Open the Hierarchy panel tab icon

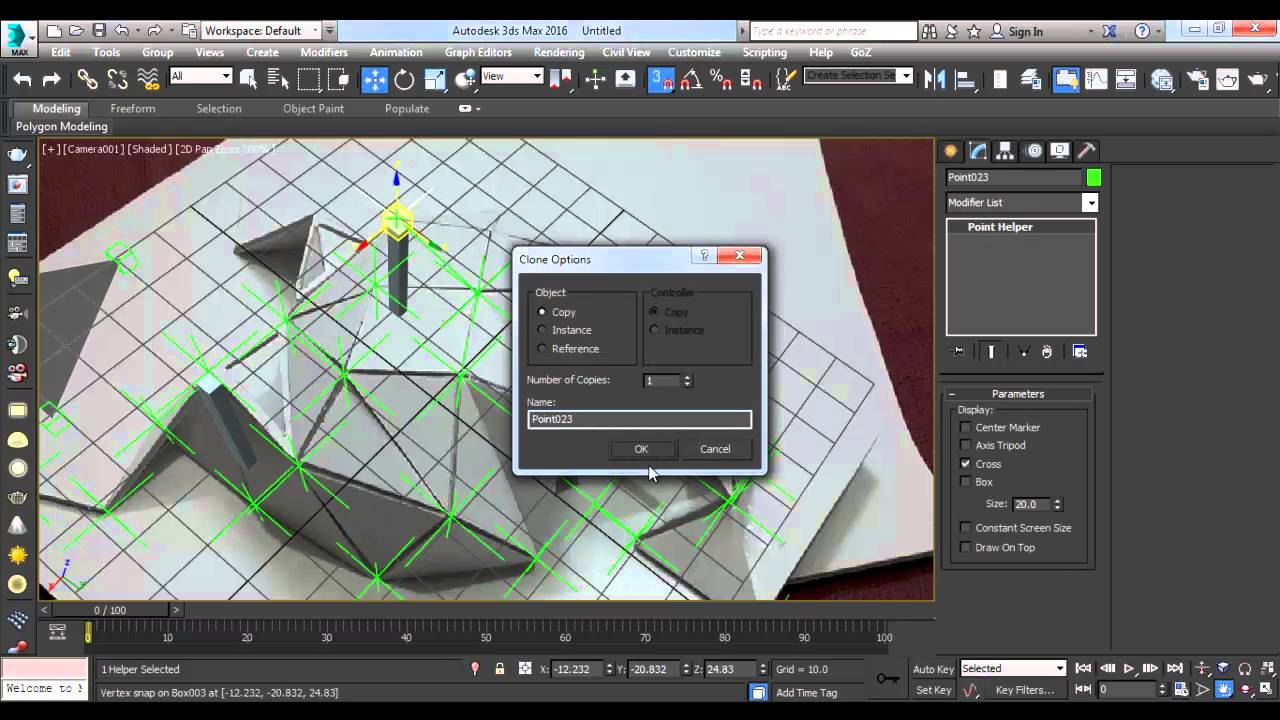[1006, 151]
